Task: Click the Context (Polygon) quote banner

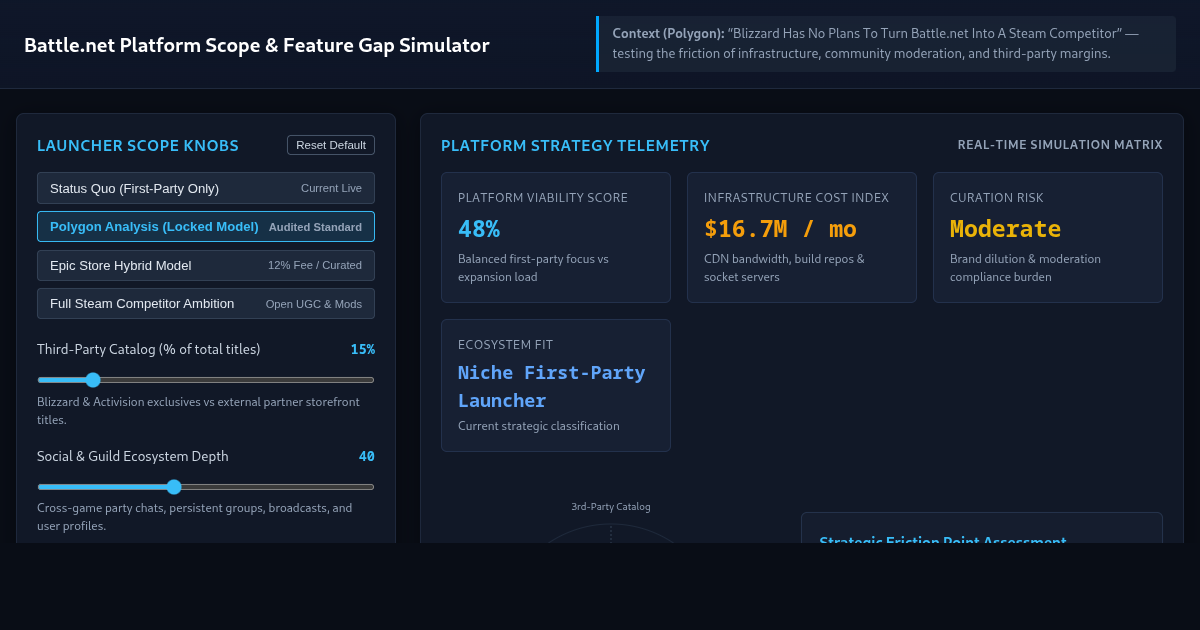Action: pyautogui.click(x=886, y=44)
